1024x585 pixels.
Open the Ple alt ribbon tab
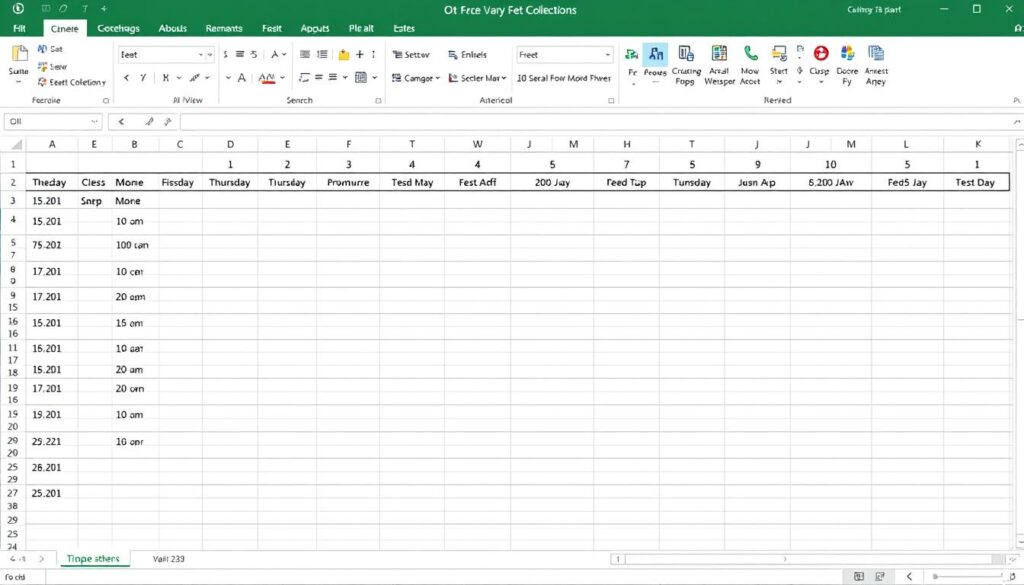(361, 28)
